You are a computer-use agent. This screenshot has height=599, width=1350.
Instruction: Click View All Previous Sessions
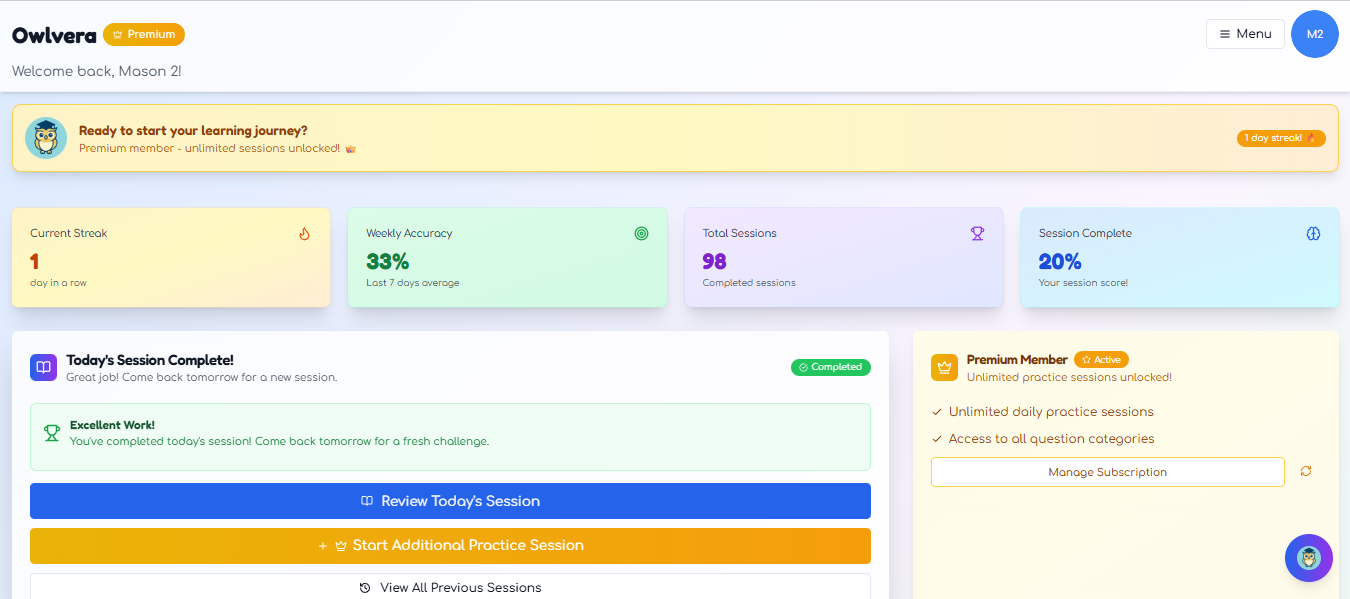coord(450,588)
